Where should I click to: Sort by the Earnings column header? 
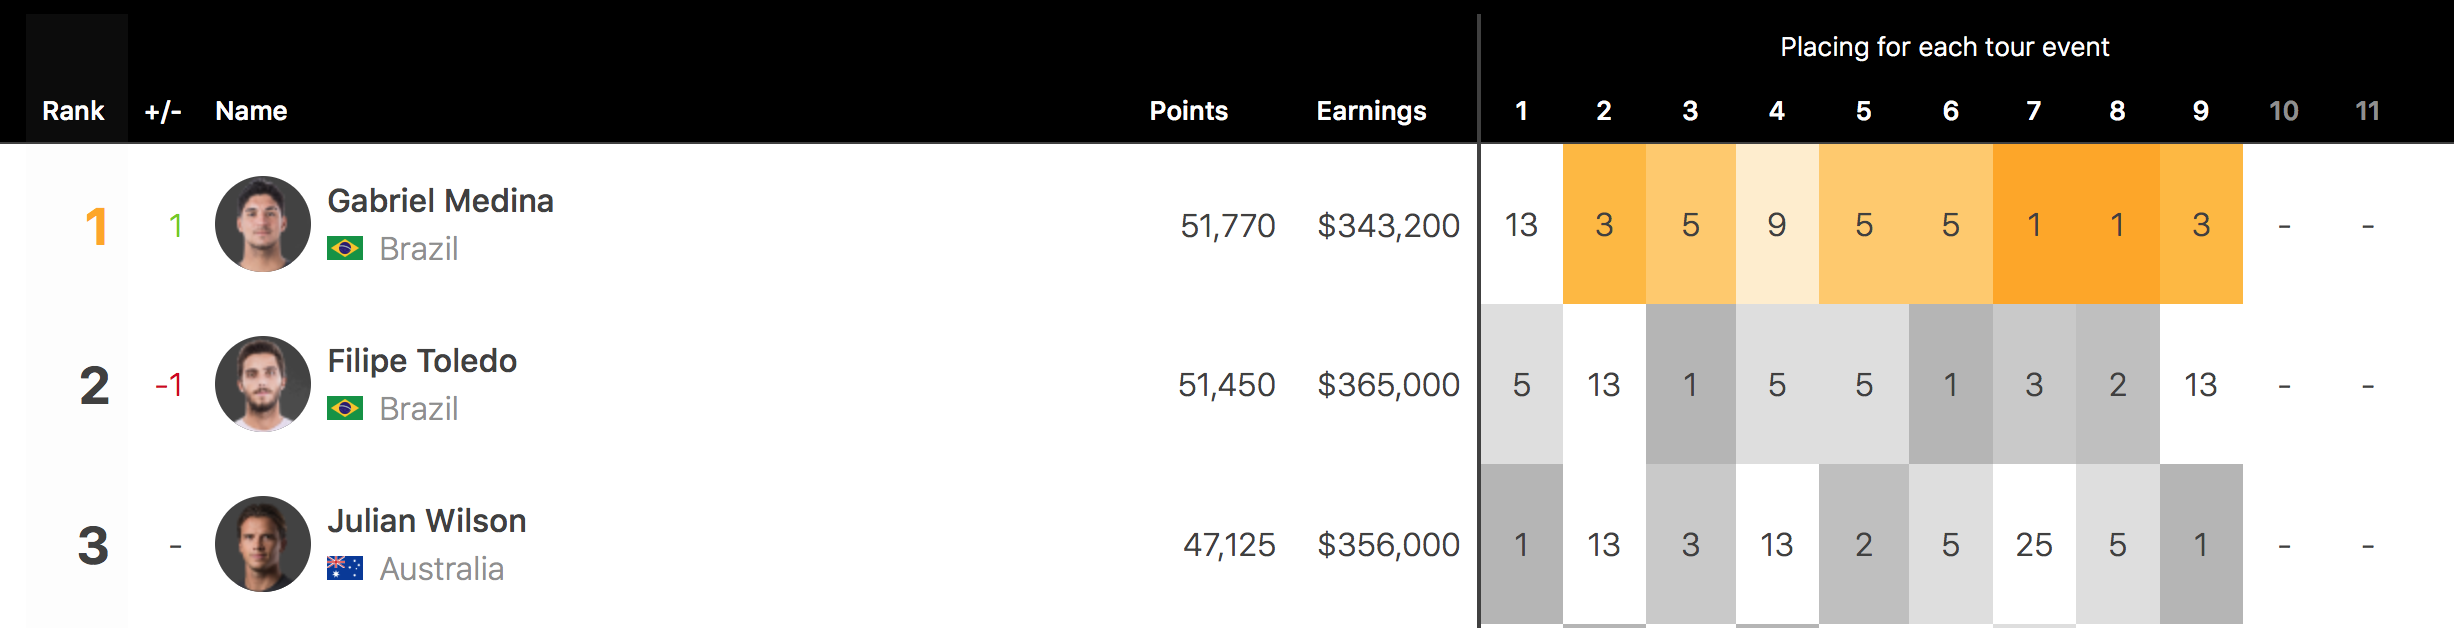pyautogui.click(x=1371, y=111)
